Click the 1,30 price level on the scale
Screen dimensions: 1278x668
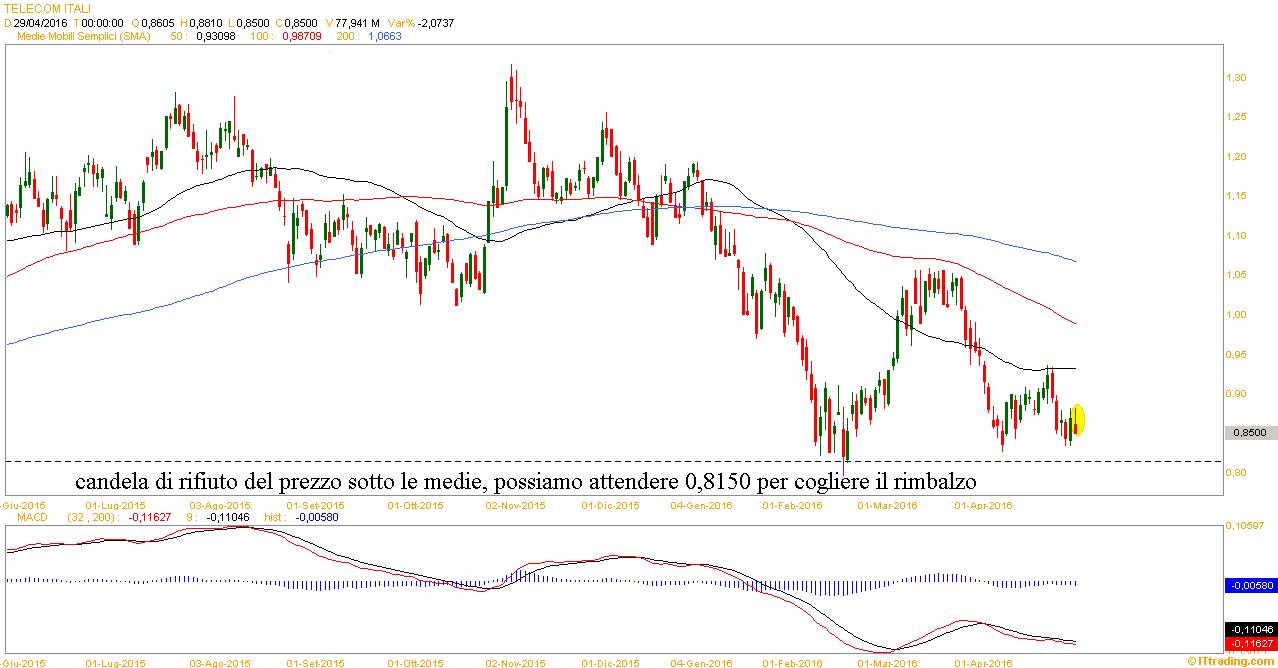1236,77
